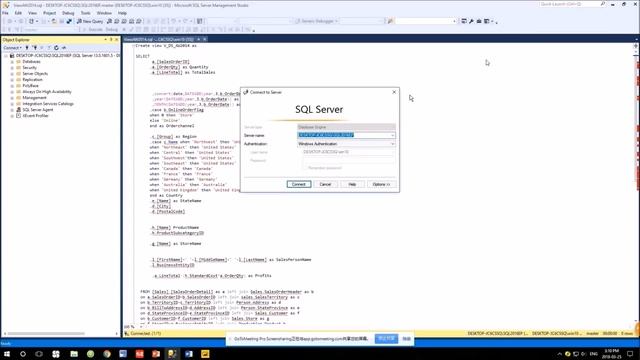Open the Windows Start menu
The image size is (640, 360).
click(x=7, y=354)
